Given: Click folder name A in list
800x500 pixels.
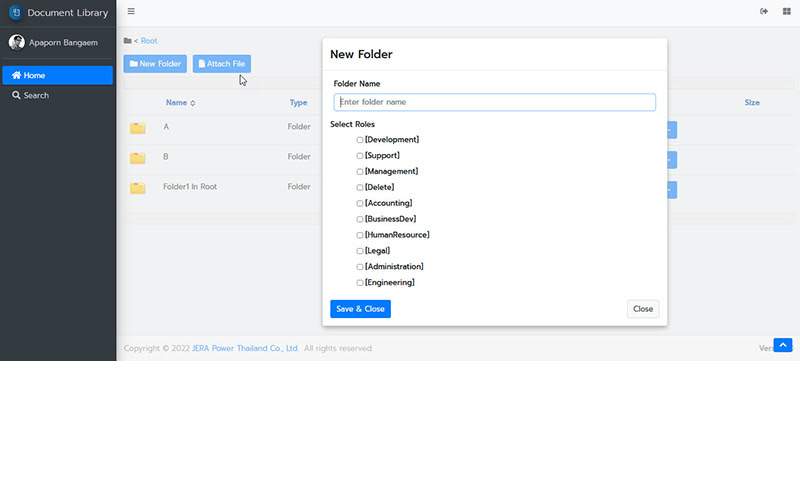Looking at the screenshot, I should coord(166,127).
